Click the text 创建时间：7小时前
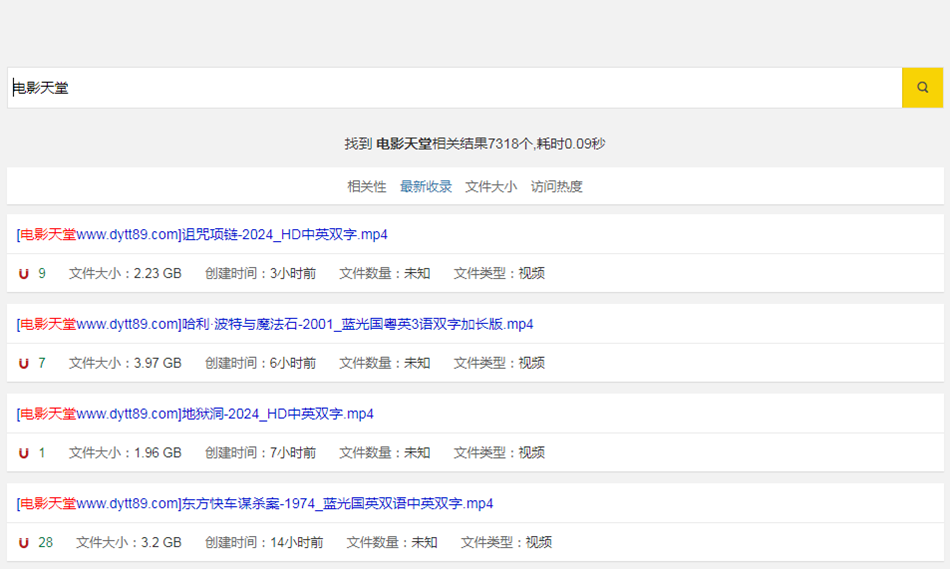 point(261,453)
